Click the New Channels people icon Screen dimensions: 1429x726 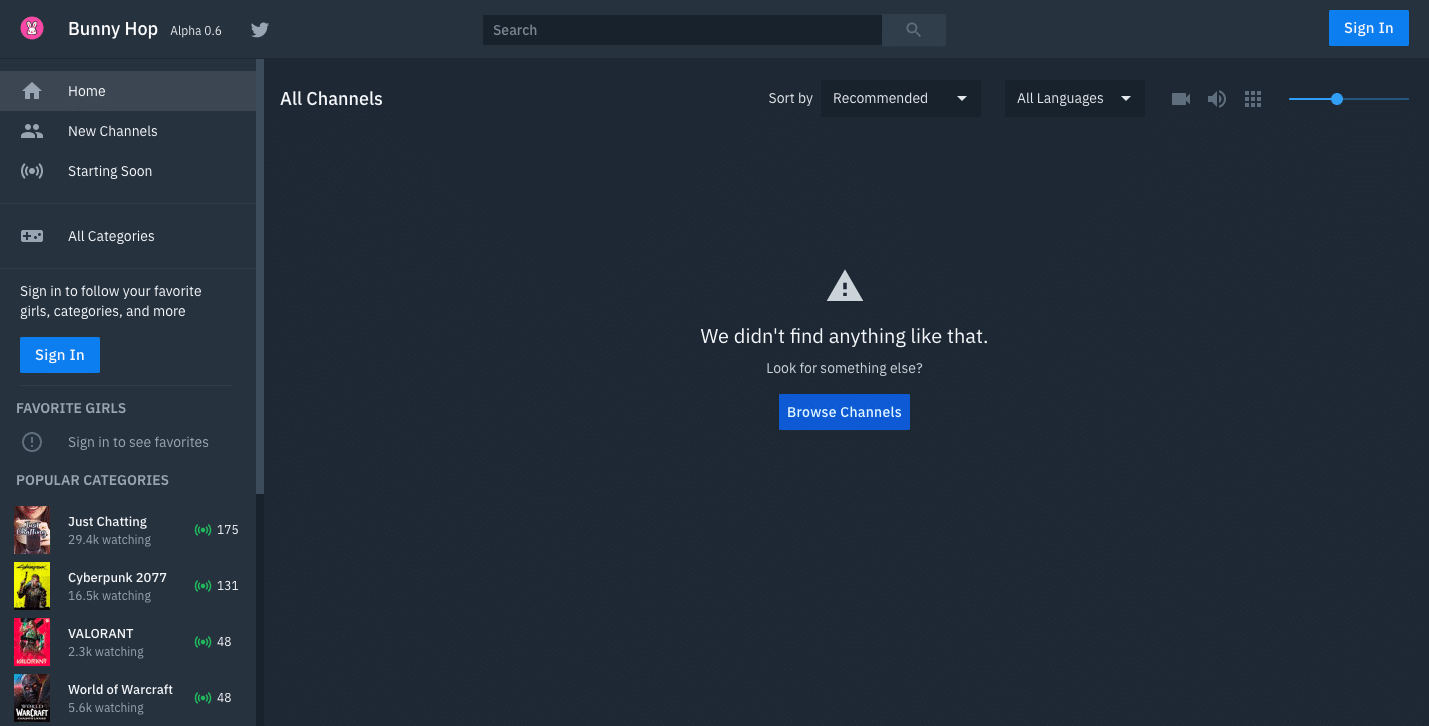tap(32, 131)
